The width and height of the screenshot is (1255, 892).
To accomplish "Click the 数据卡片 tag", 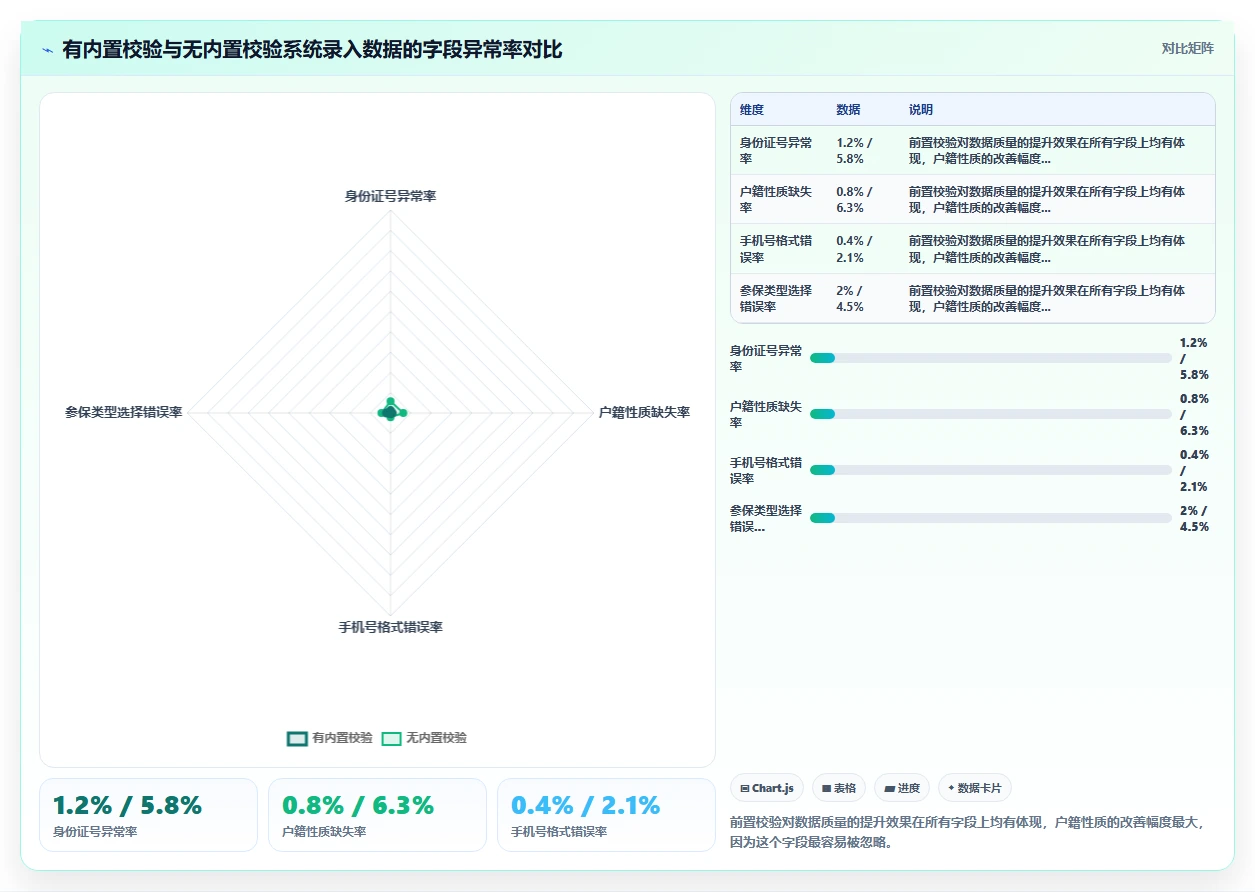I will 975,788.
